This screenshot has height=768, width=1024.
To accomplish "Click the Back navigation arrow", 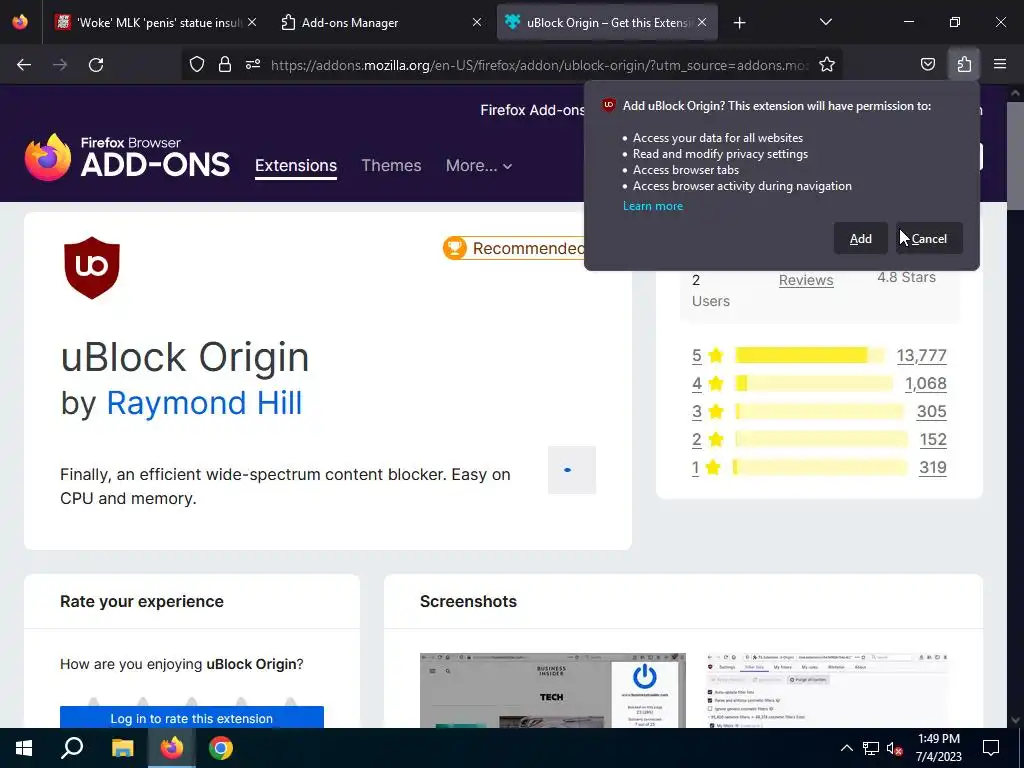I will 24,65.
